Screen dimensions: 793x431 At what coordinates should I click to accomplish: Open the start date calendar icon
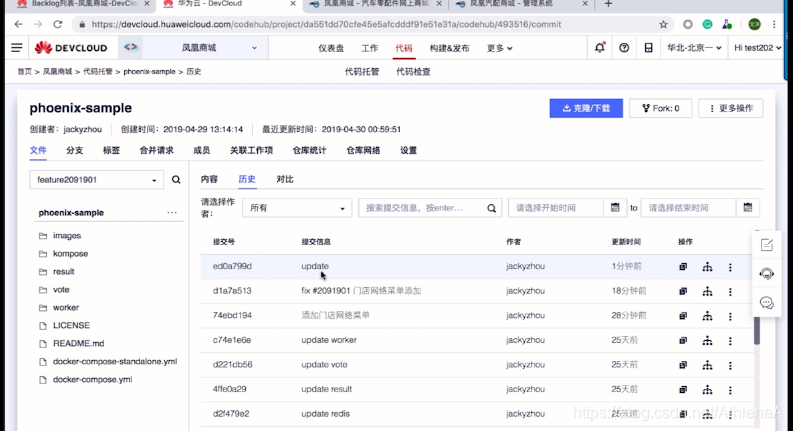pyautogui.click(x=615, y=207)
